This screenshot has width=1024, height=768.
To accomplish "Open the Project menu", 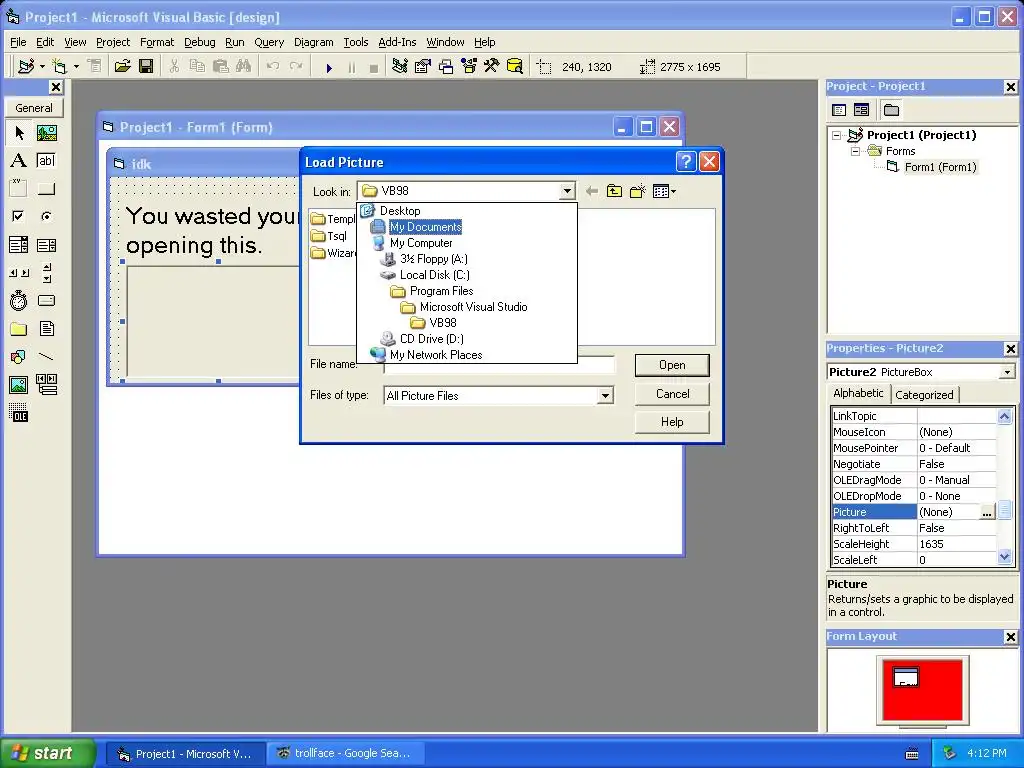I will (x=113, y=42).
